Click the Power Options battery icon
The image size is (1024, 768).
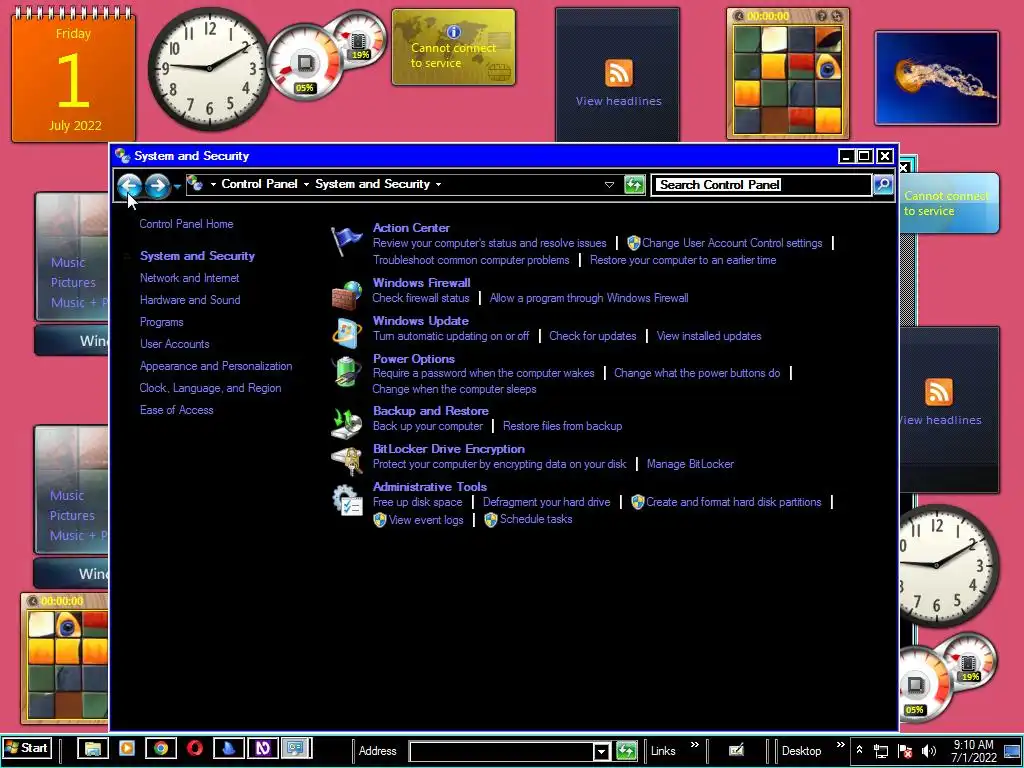pyautogui.click(x=346, y=372)
